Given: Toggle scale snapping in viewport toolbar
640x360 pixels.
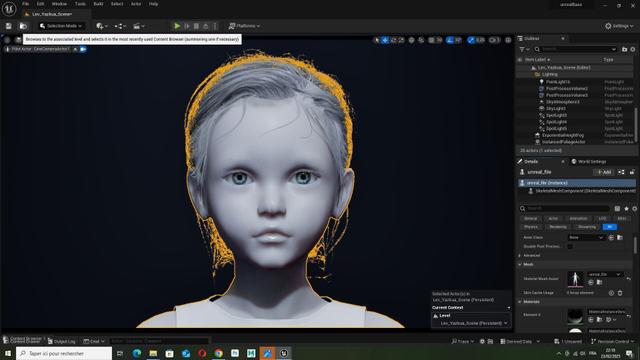Looking at the screenshot, I should tap(471, 40).
